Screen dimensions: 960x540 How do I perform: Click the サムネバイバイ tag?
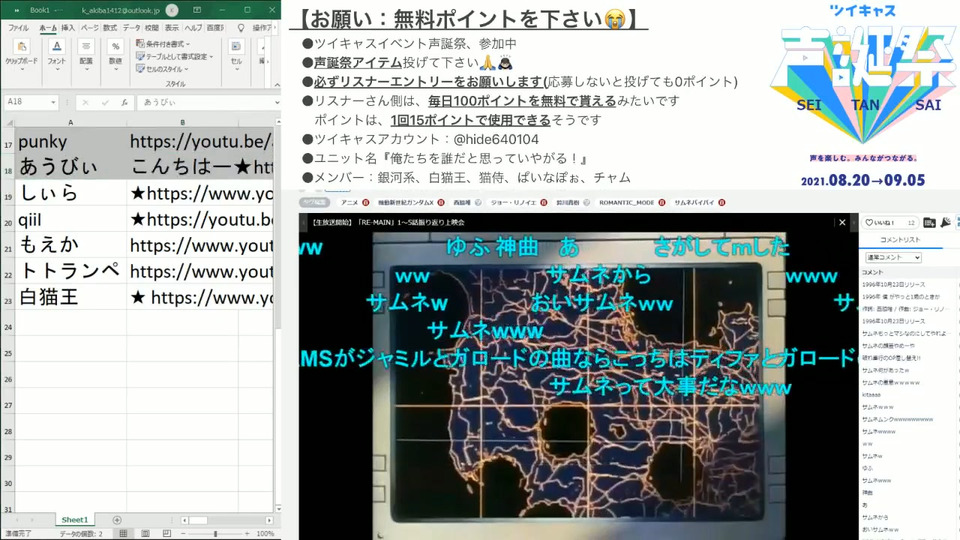coord(694,203)
